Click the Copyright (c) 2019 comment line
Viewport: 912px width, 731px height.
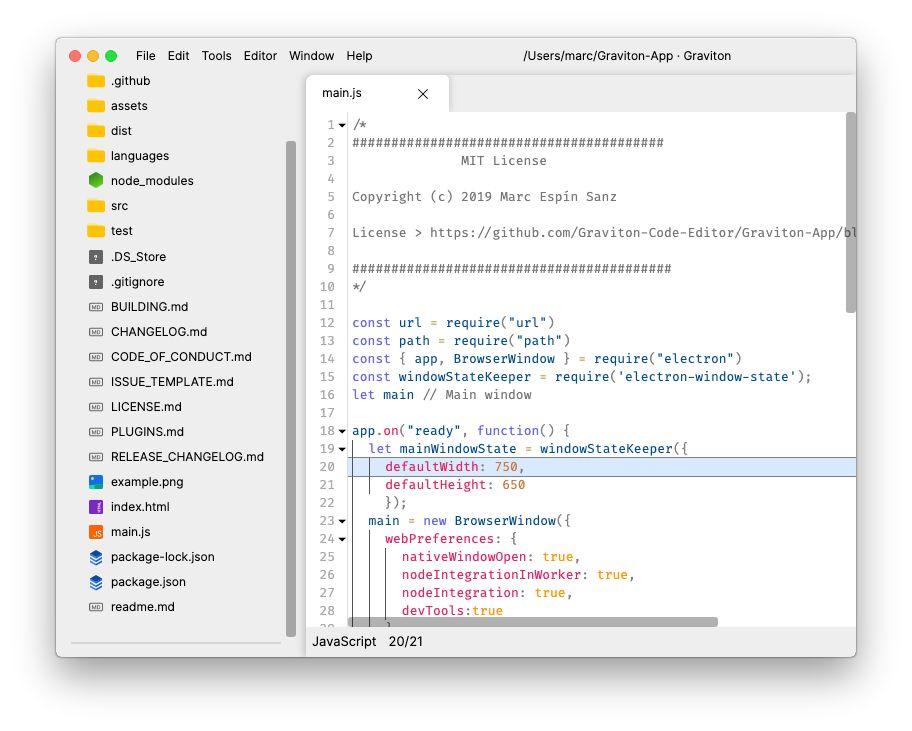[484, 197]
